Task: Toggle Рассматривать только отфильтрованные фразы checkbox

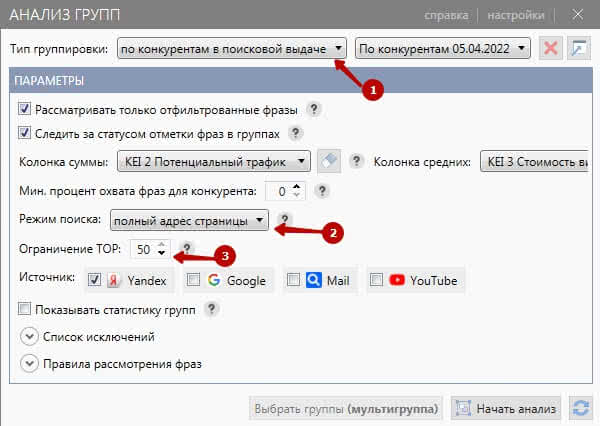Action: [x=24, y=109]
